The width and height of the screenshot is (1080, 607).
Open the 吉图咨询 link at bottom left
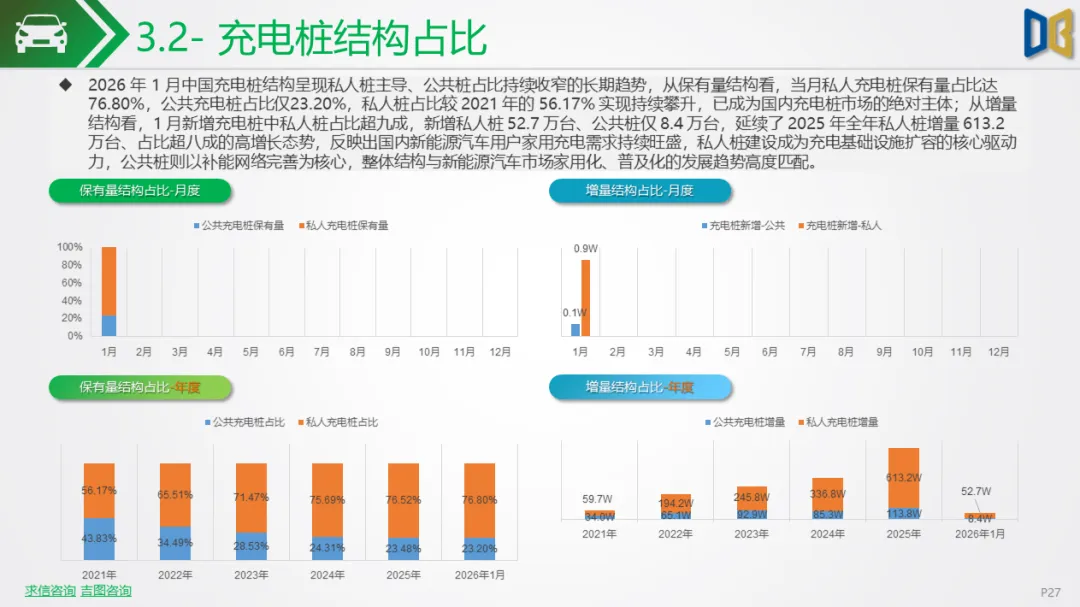[x=107, y=591]
